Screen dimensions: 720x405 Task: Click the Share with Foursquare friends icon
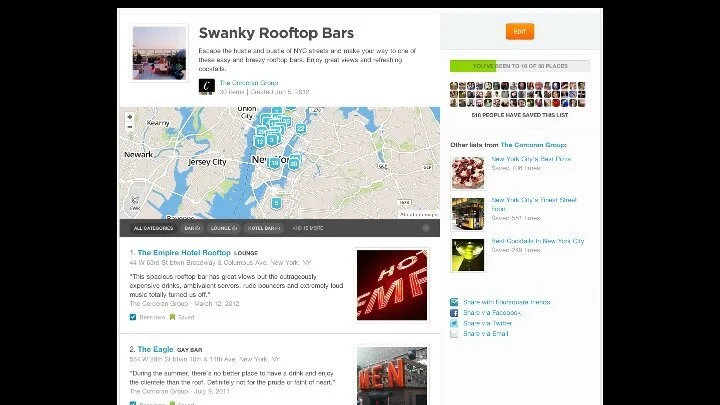tap(454, 302)
